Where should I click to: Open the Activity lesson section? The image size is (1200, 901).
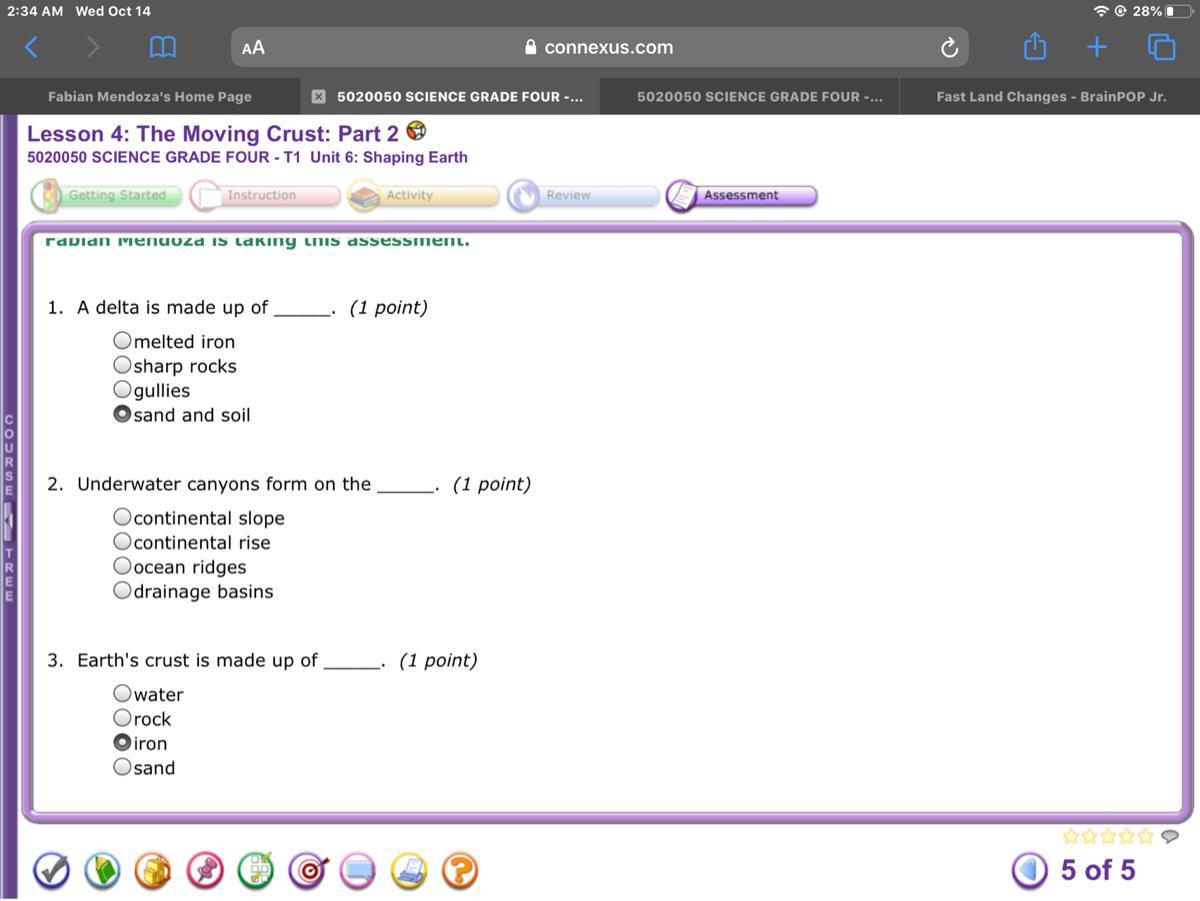point(424,195)
